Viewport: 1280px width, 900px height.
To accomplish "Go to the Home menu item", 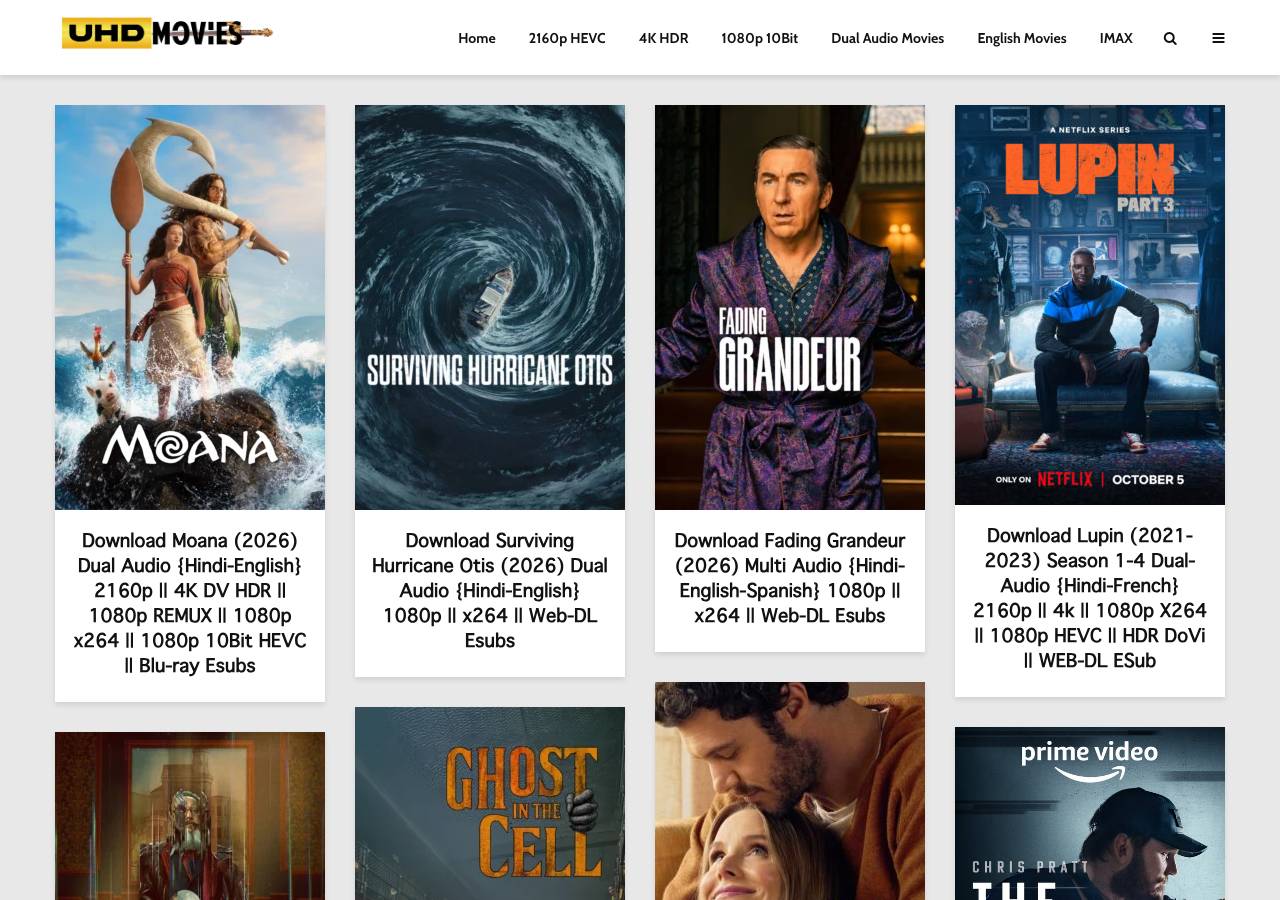I will click(477, 38).
